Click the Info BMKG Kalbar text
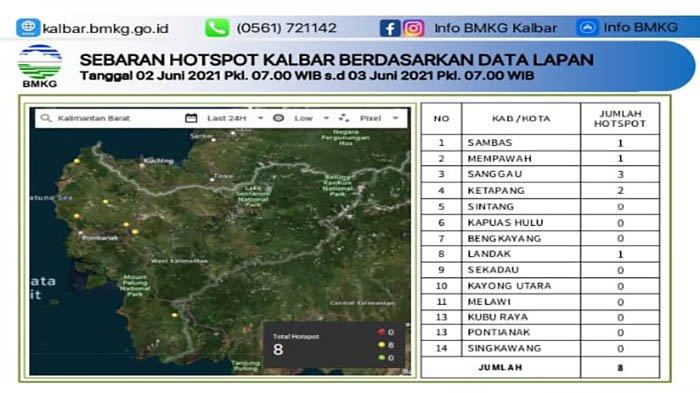This screenshot has width=700, height=393. (x=496, y=28)
